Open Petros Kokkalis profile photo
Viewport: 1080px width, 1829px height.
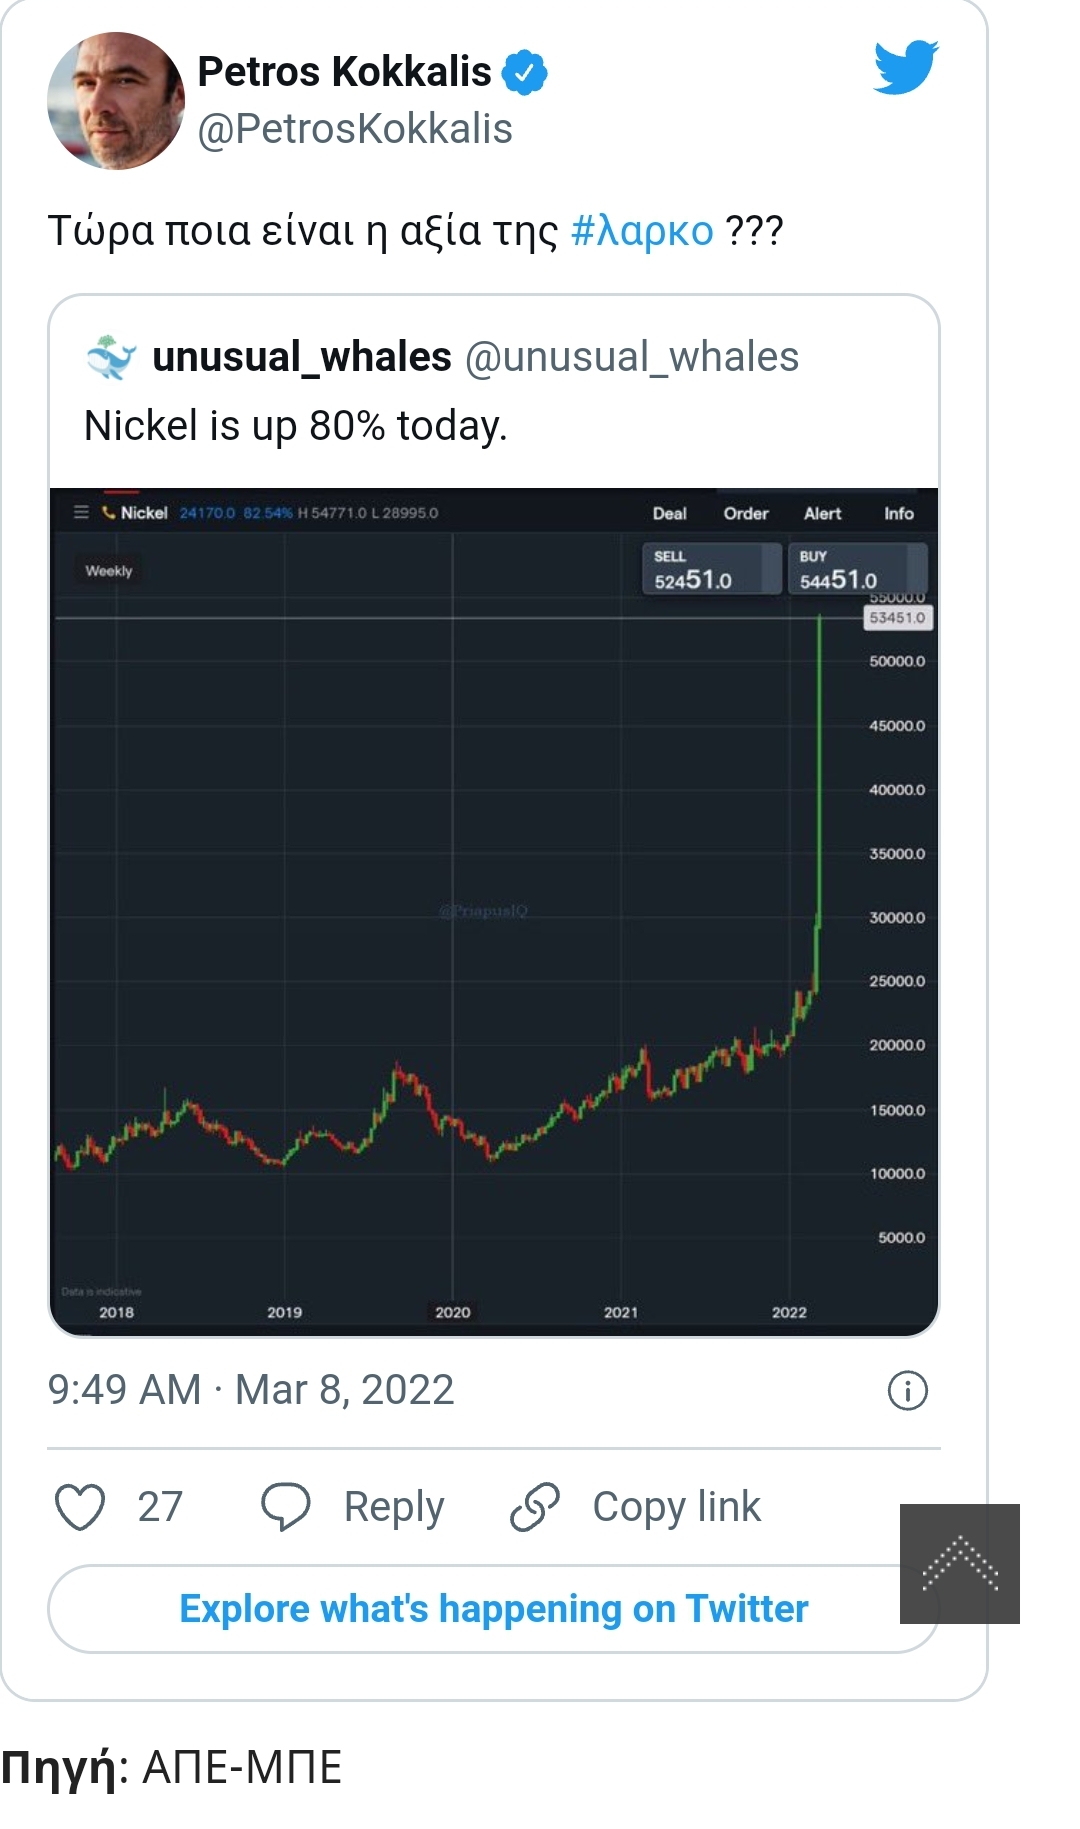(115, 101)
